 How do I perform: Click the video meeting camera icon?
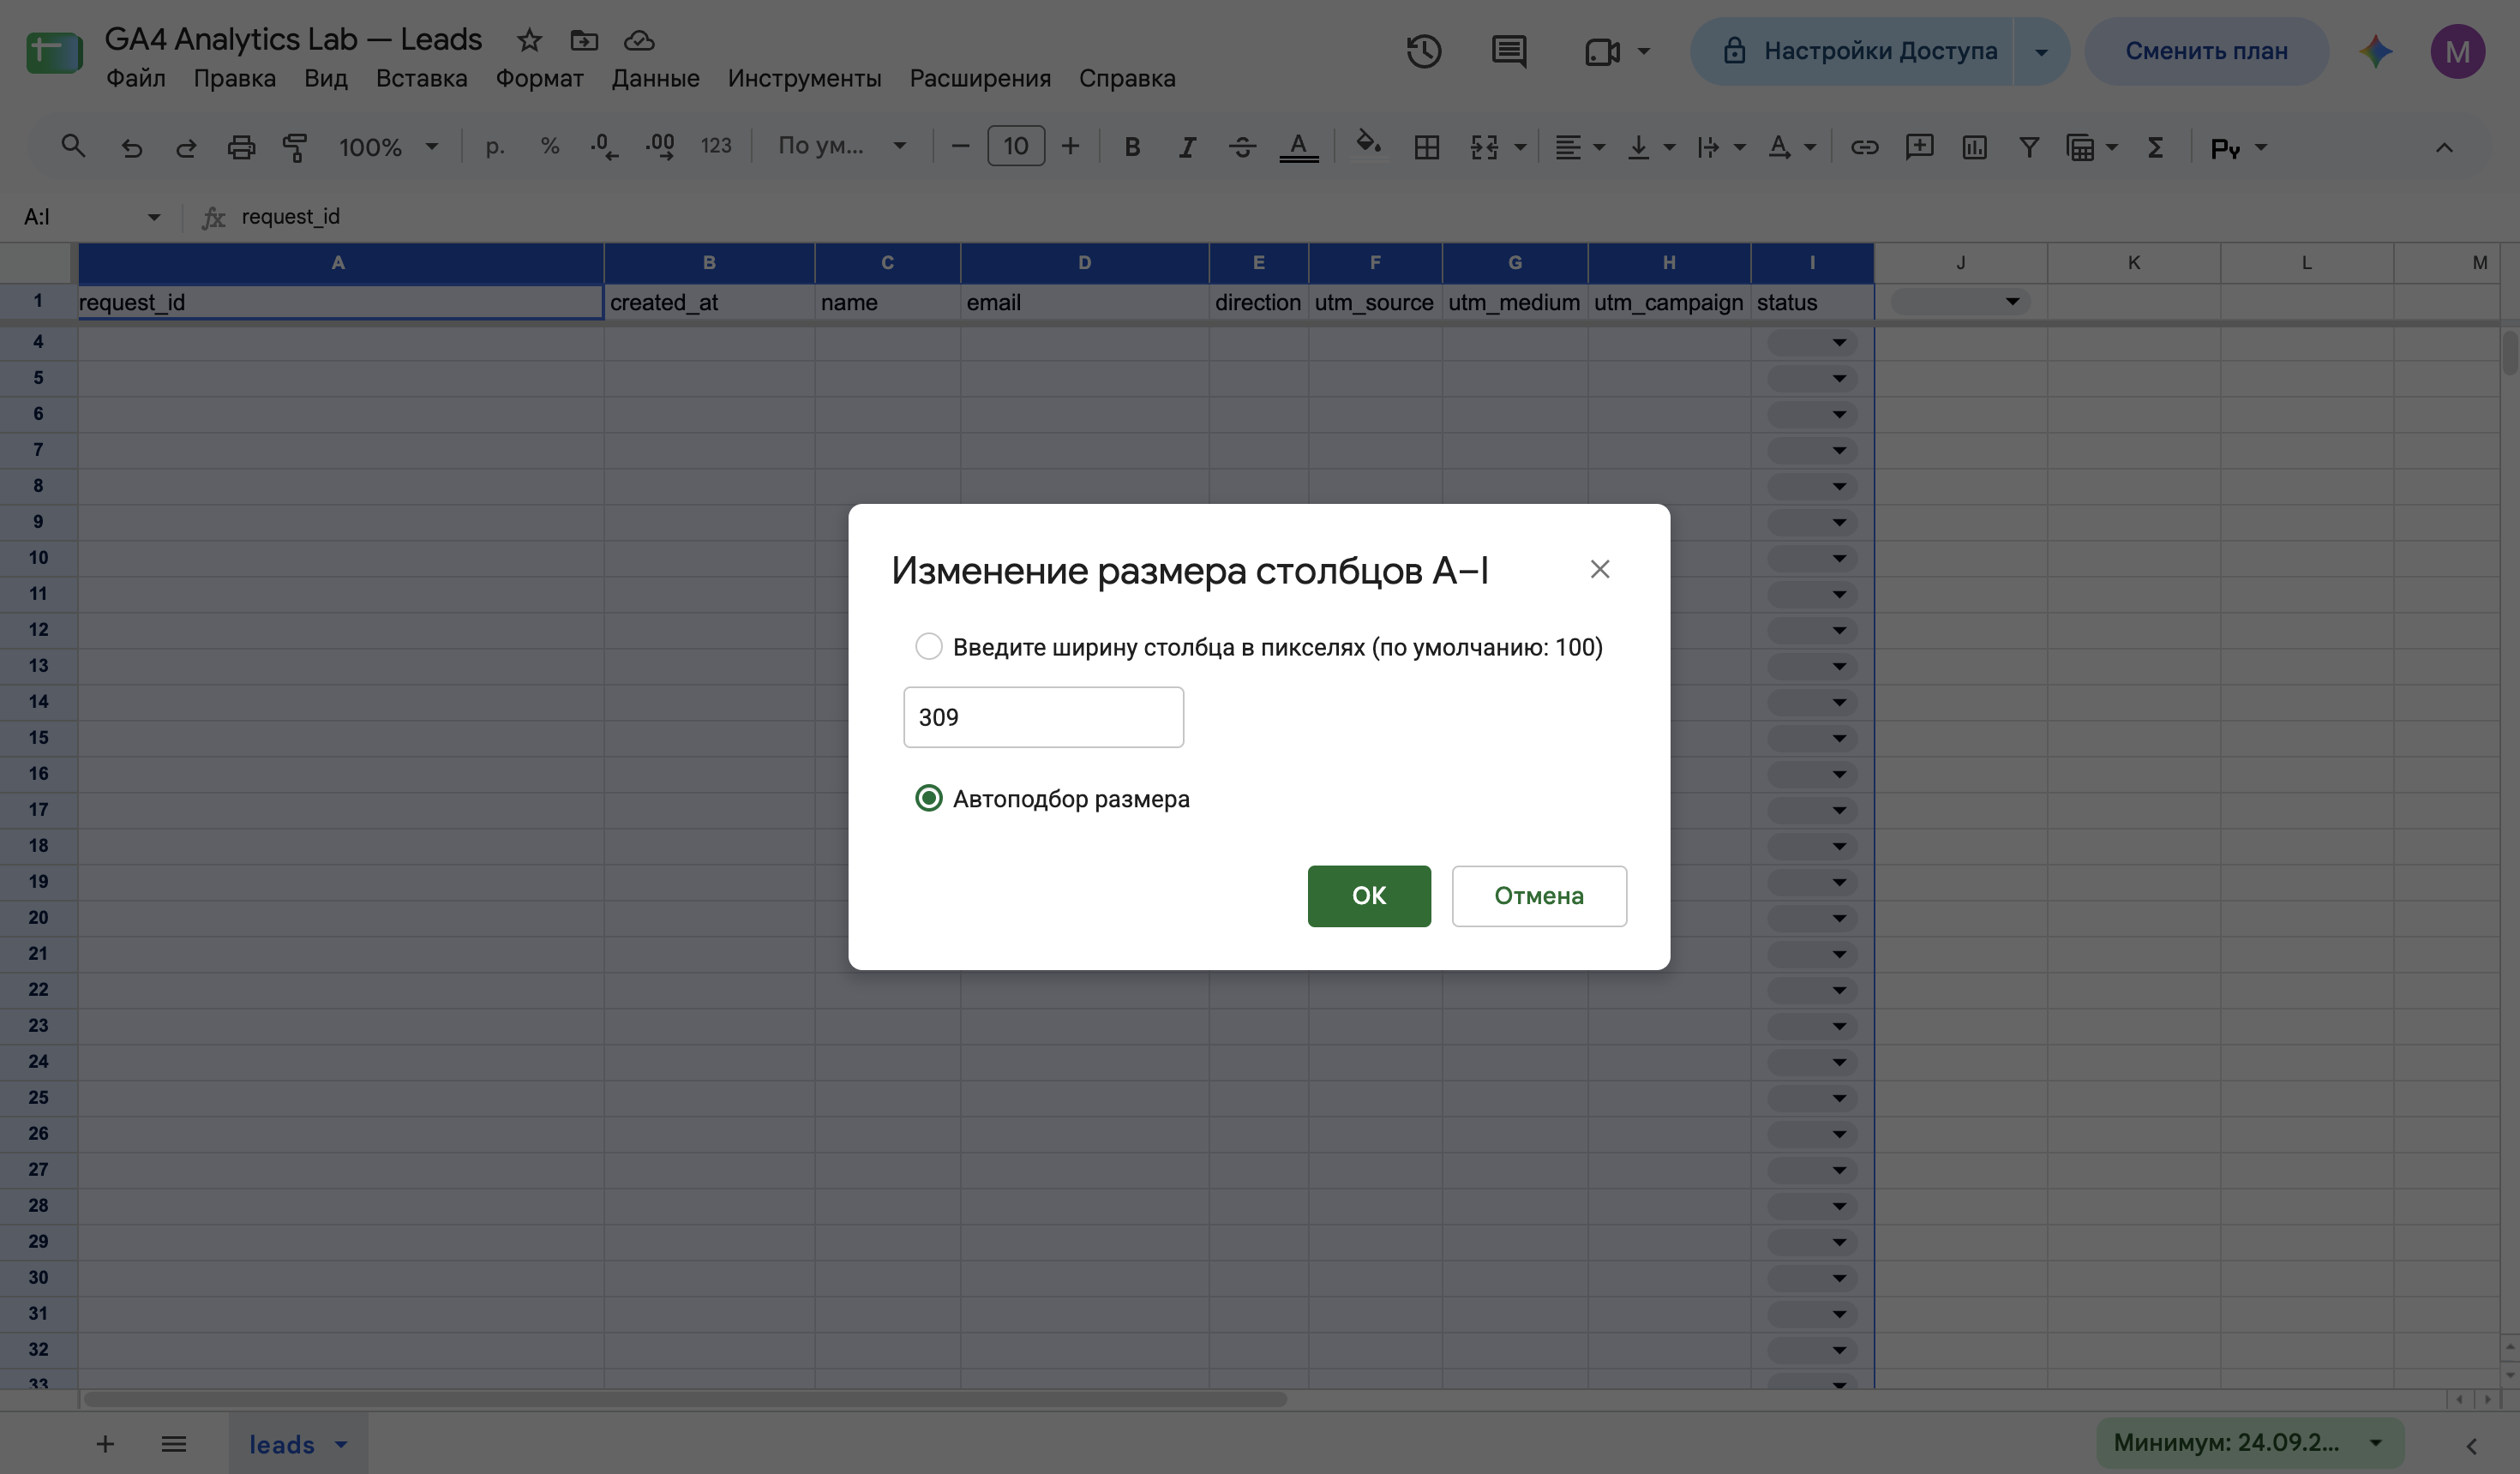(1602, 51)
